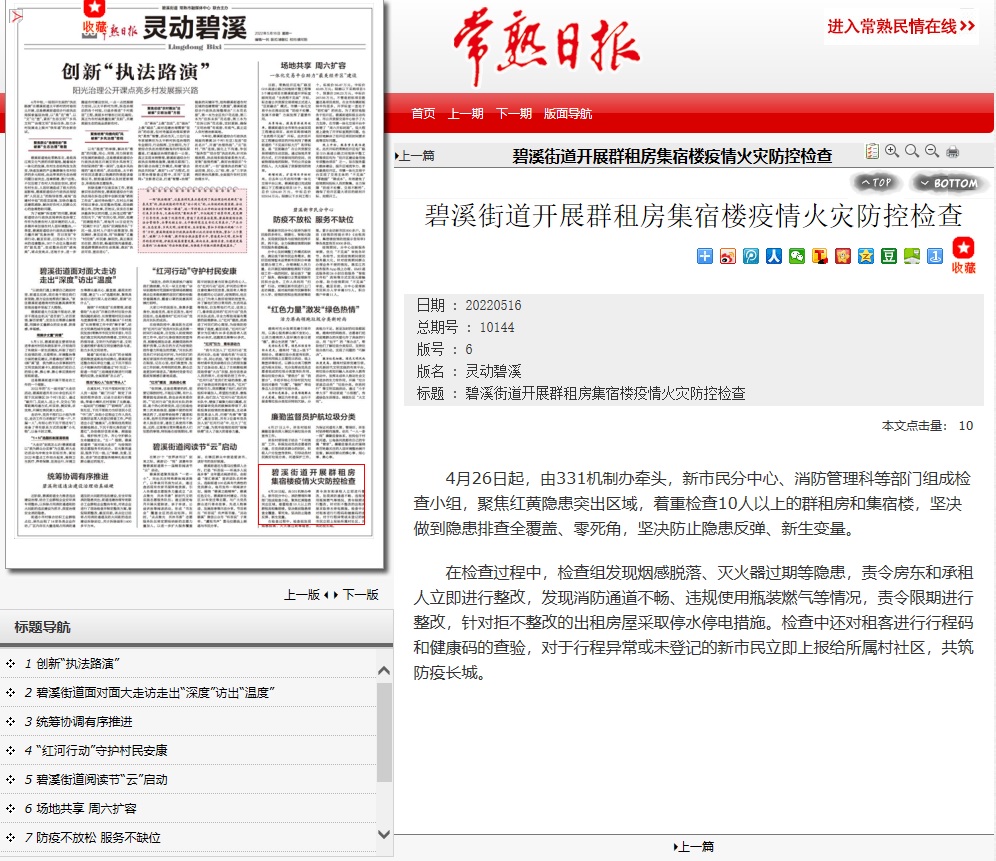Open title 6 场地共享 周六扩容
The width and height of the screenshot is (996, 861).
click(x=80, y=809)
